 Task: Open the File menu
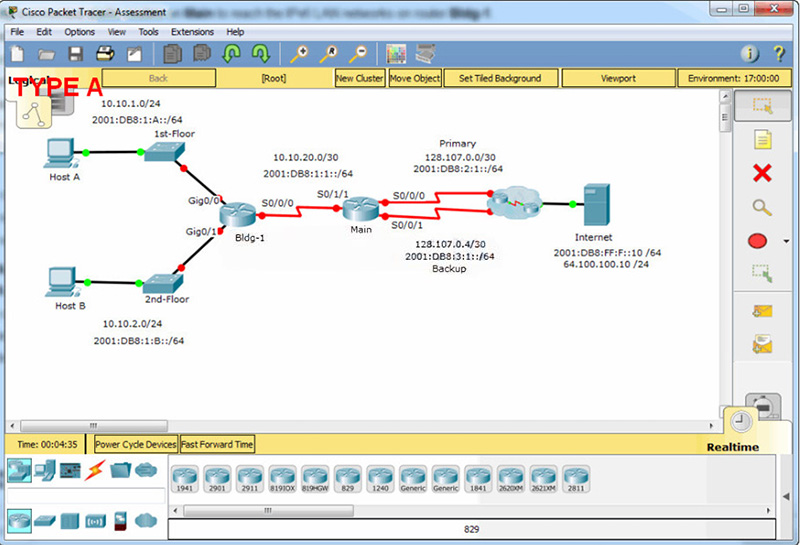(17, 32)
